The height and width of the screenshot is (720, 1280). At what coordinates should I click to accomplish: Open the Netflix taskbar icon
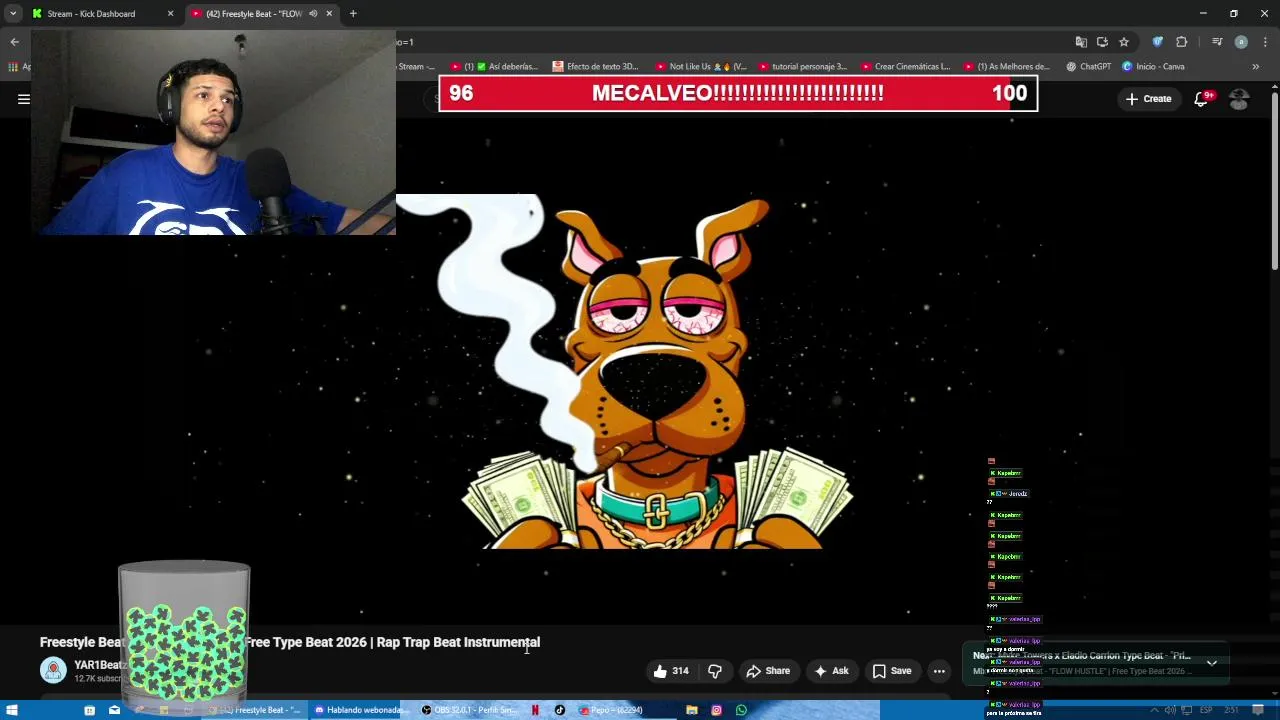tap(535, 710)
